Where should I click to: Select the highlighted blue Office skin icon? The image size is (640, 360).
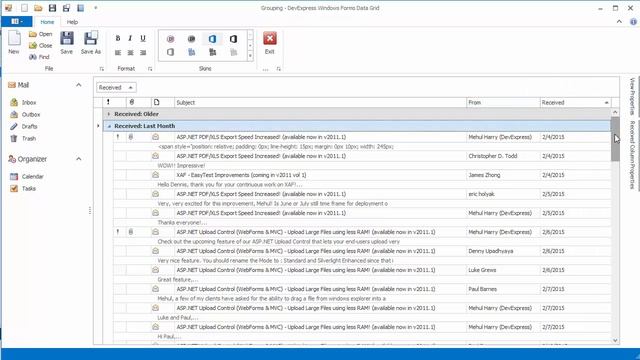(x=212, y=39)
